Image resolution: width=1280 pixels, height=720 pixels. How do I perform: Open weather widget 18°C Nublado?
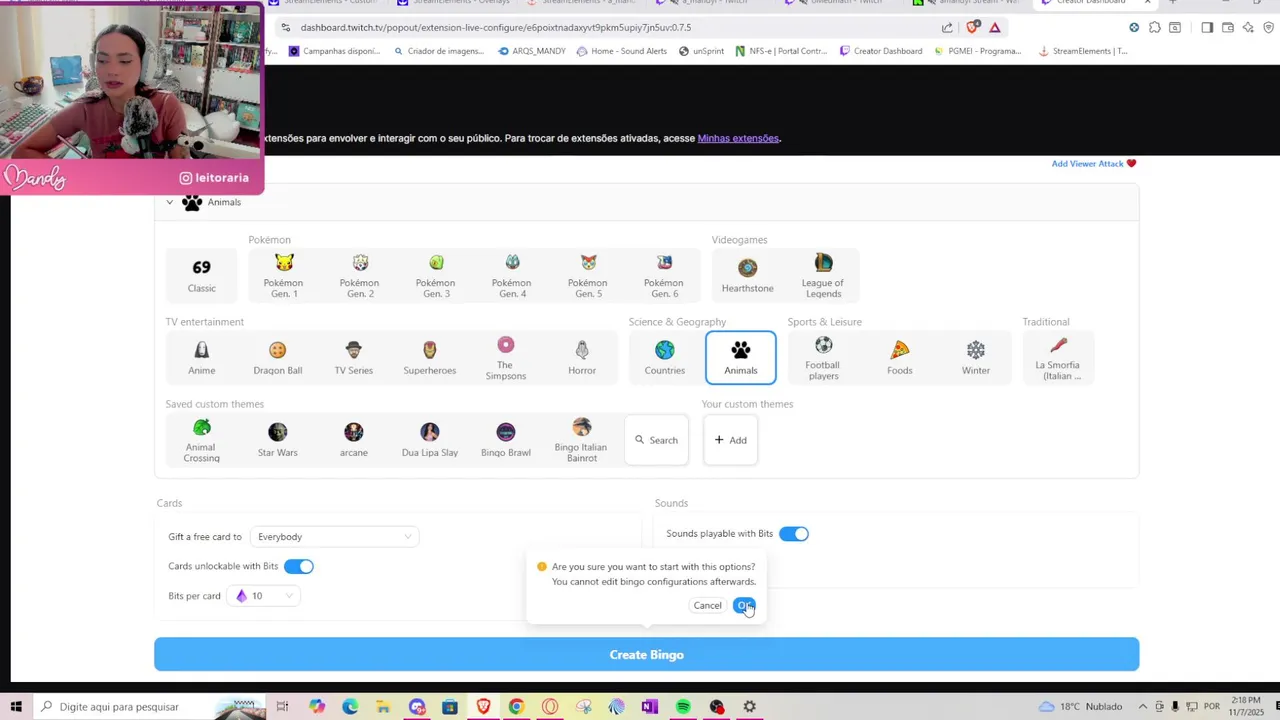pyautogui.click(x=1080, y=706)
